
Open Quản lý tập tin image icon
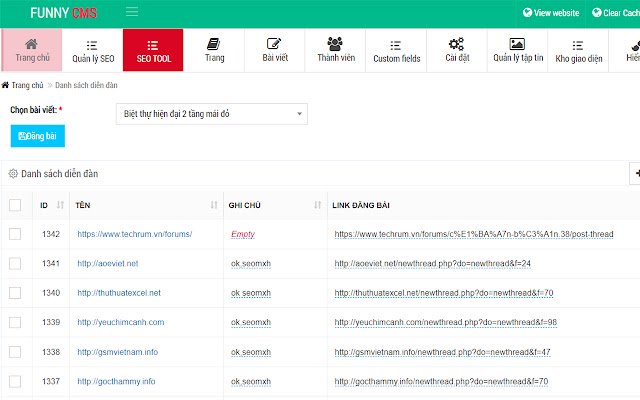point(518,50)
